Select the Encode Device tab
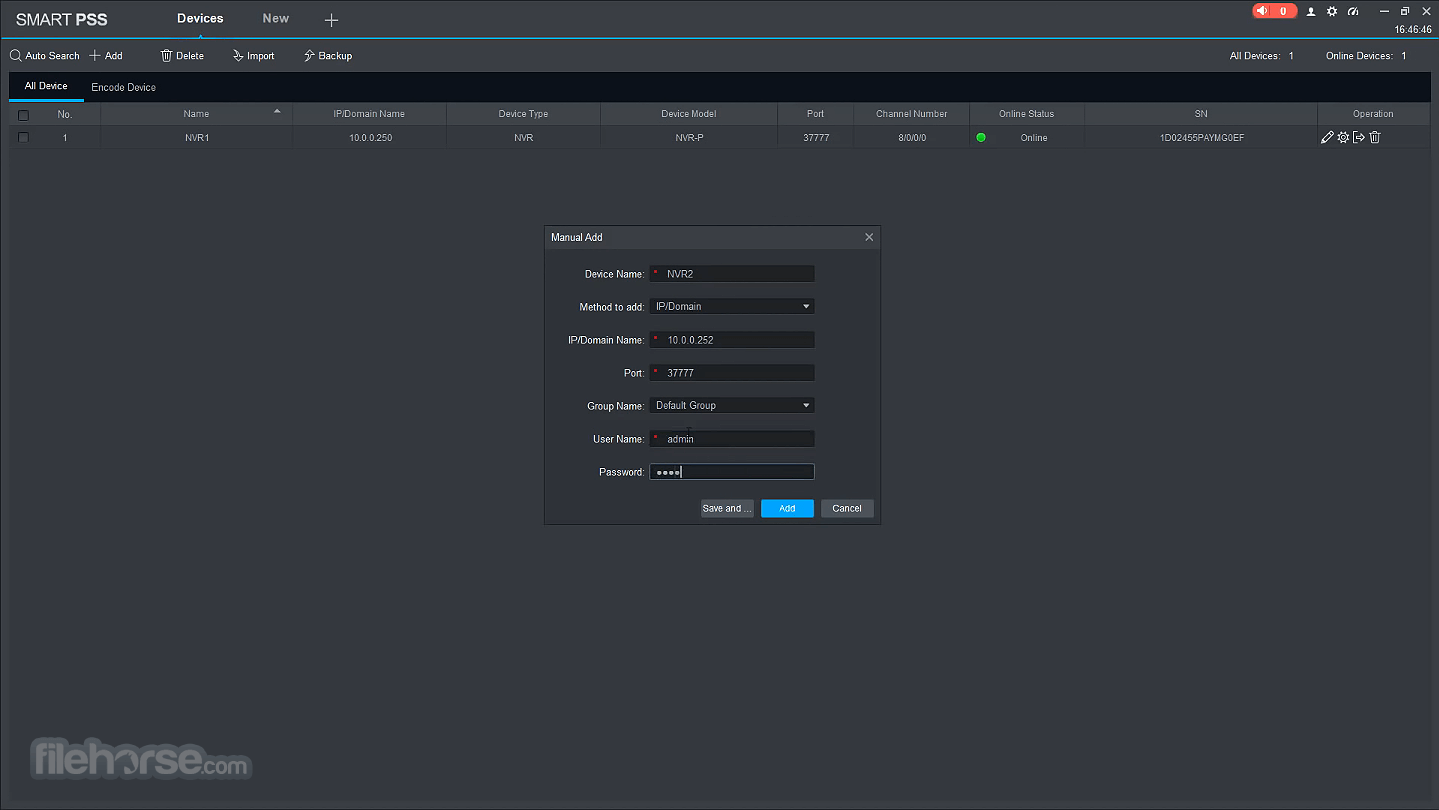The height and width of the screenshot is (810, 1439). 124,87
